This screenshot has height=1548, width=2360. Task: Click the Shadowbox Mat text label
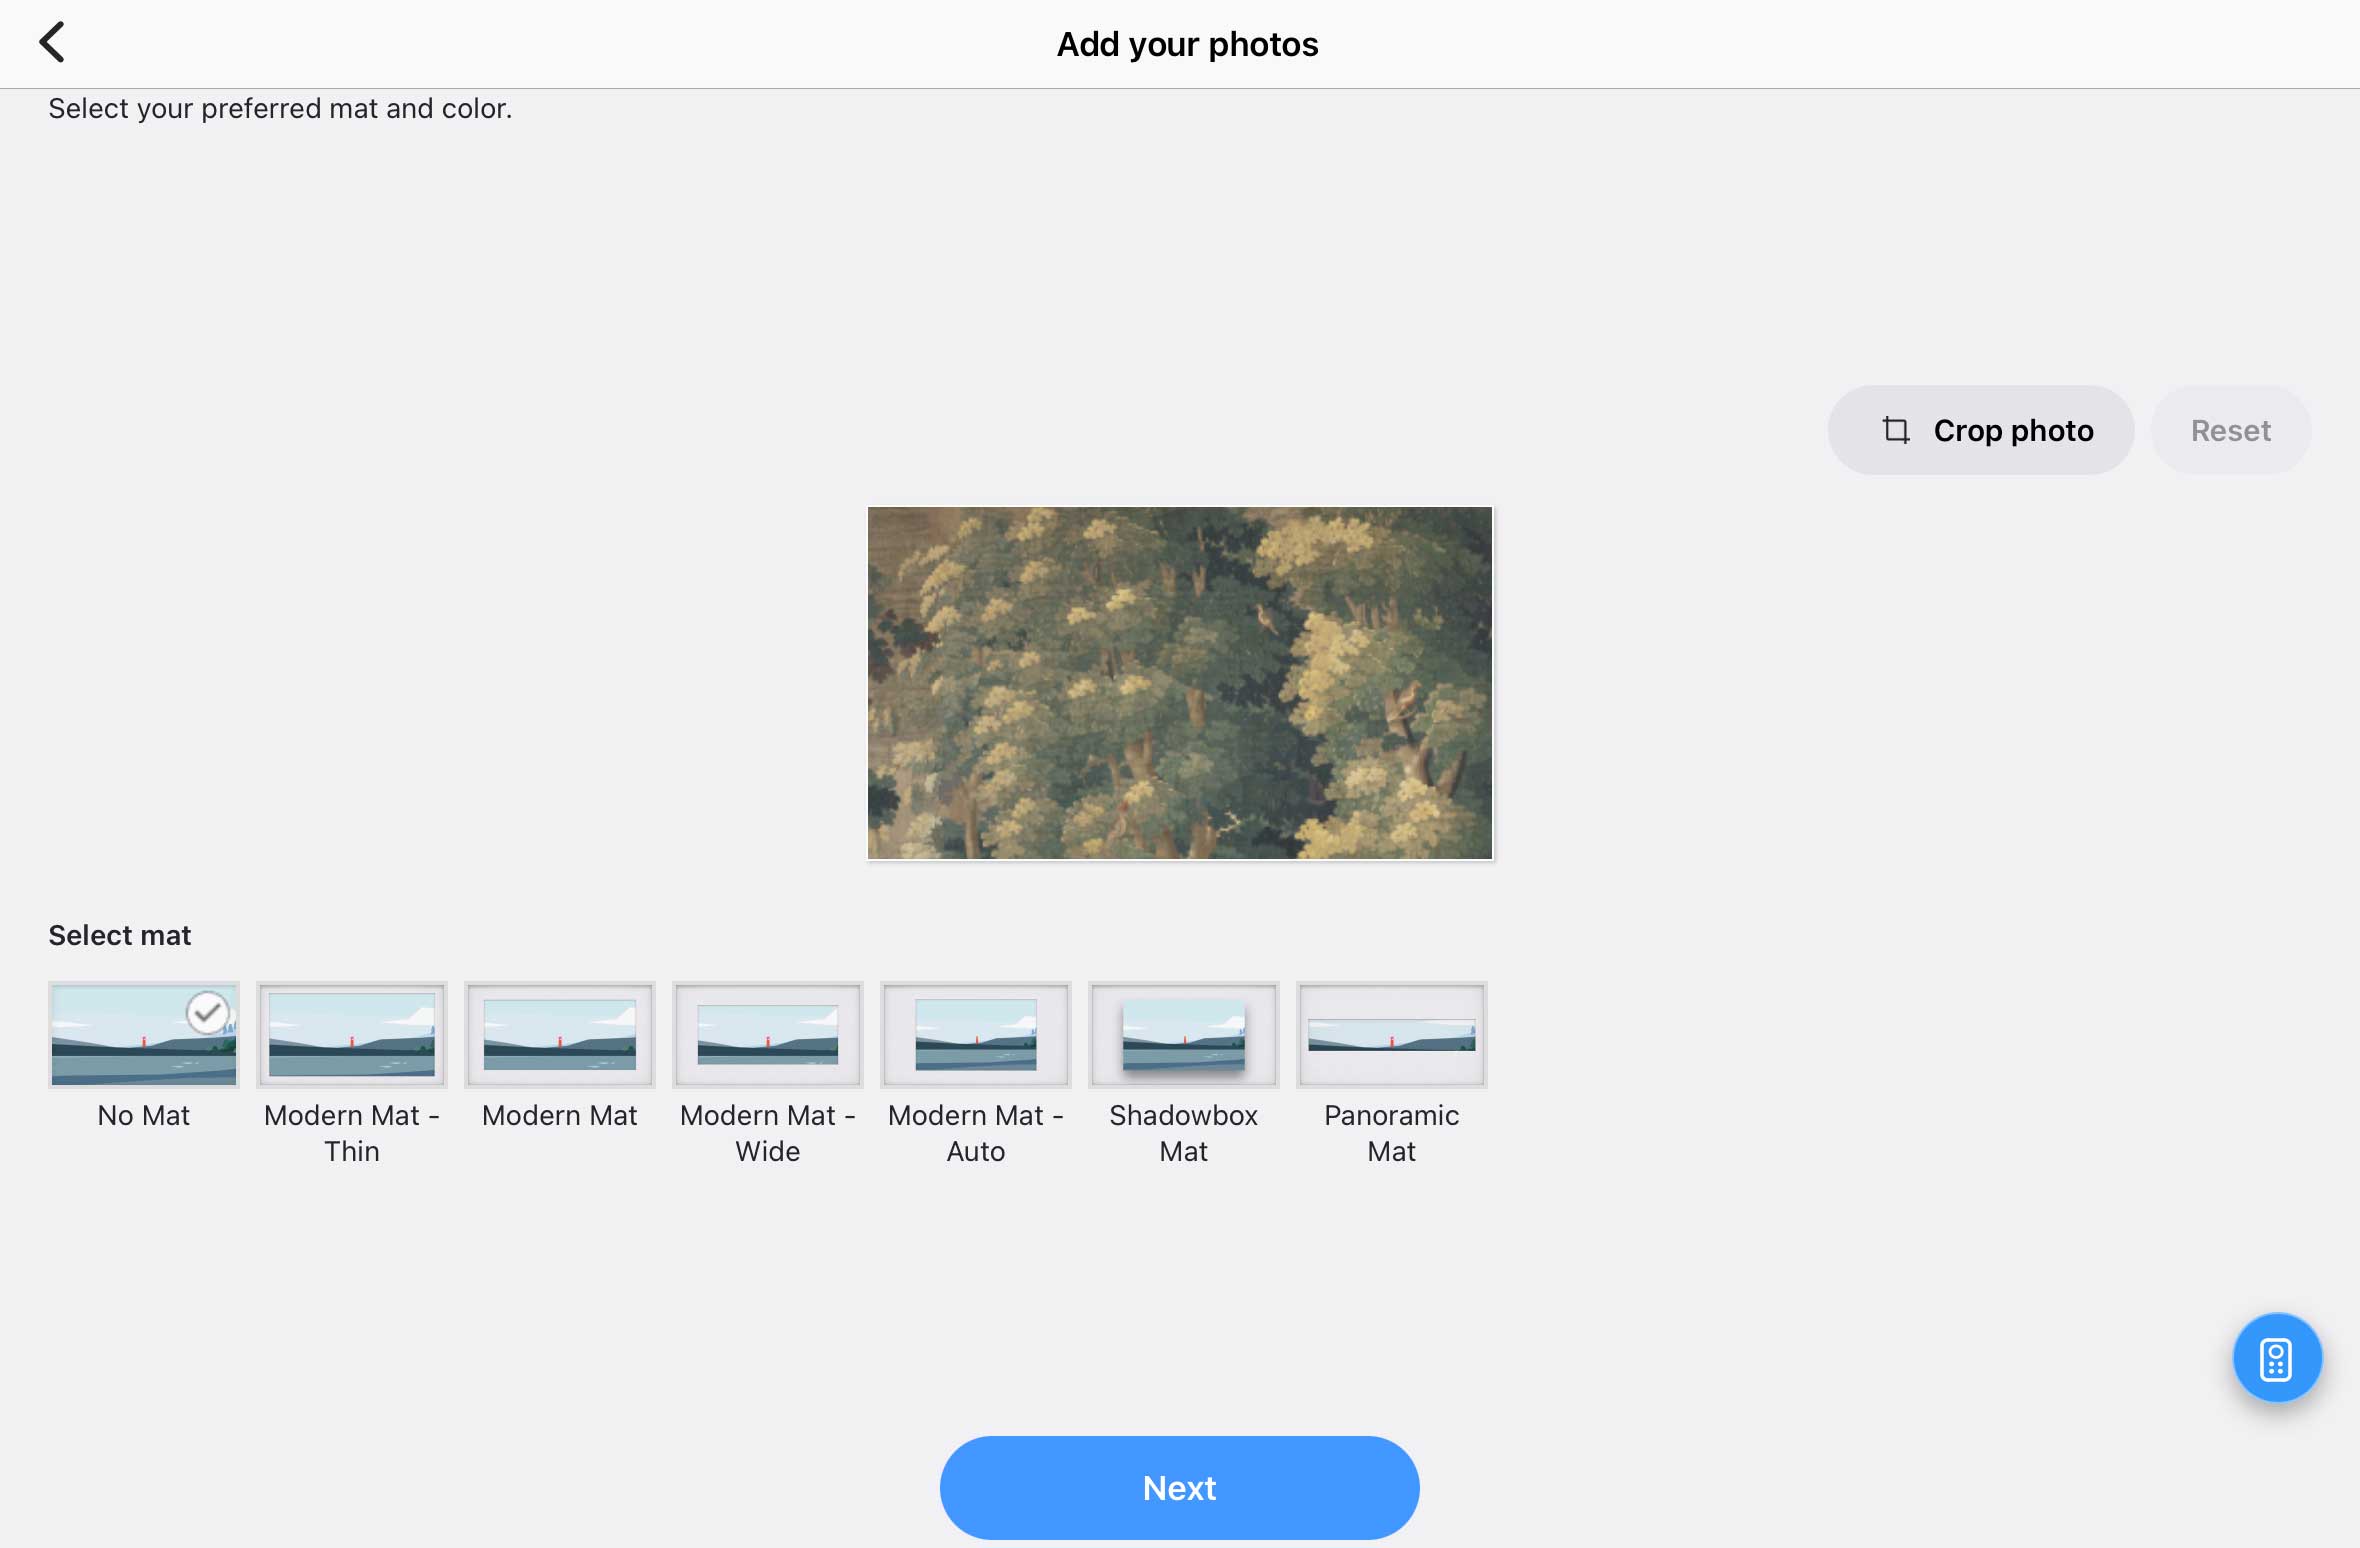[x=1184, y=1133]
